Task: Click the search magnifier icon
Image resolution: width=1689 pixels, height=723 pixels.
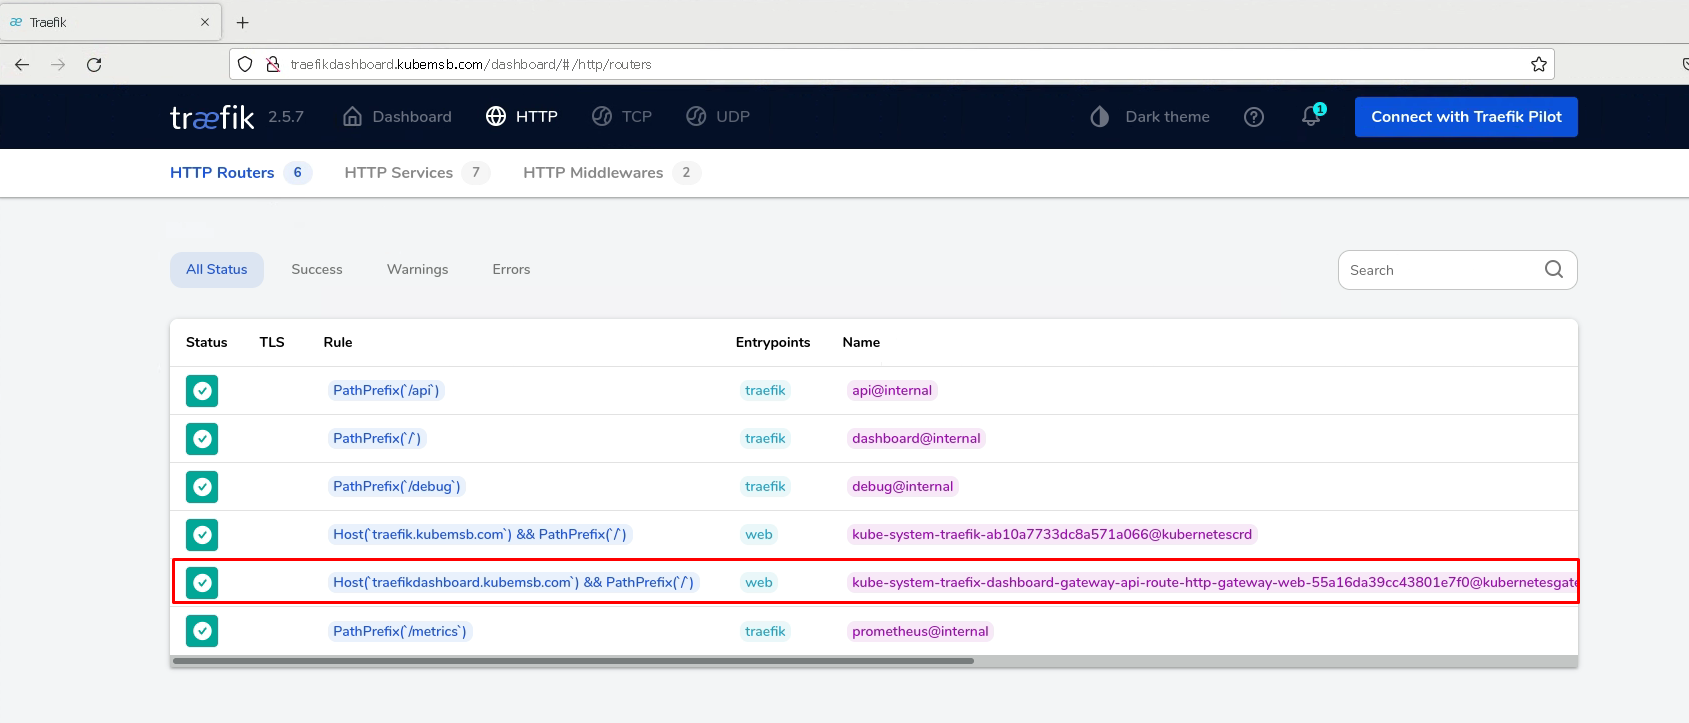Action: (1553, 269)
